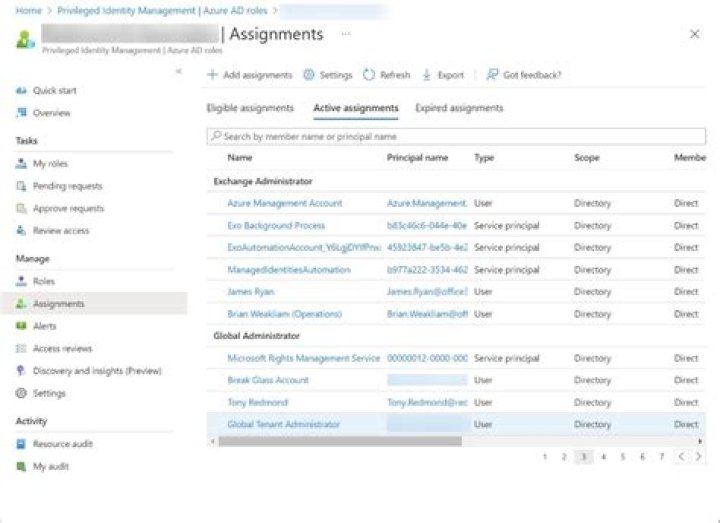Click the Refresh icon in toolbar
Screen dimensions: 720x523
tap(369, 75)
